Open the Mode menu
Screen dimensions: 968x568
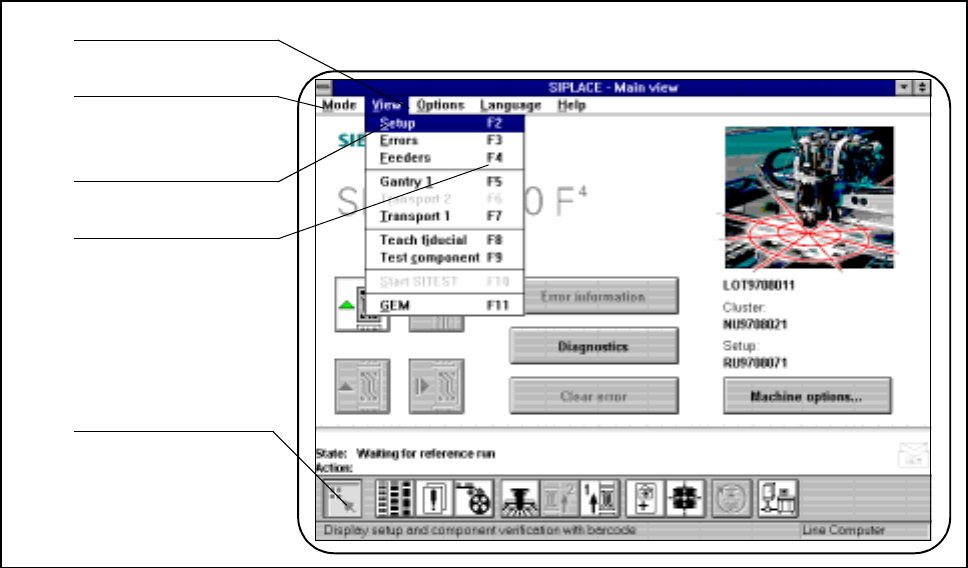point(340,105)
